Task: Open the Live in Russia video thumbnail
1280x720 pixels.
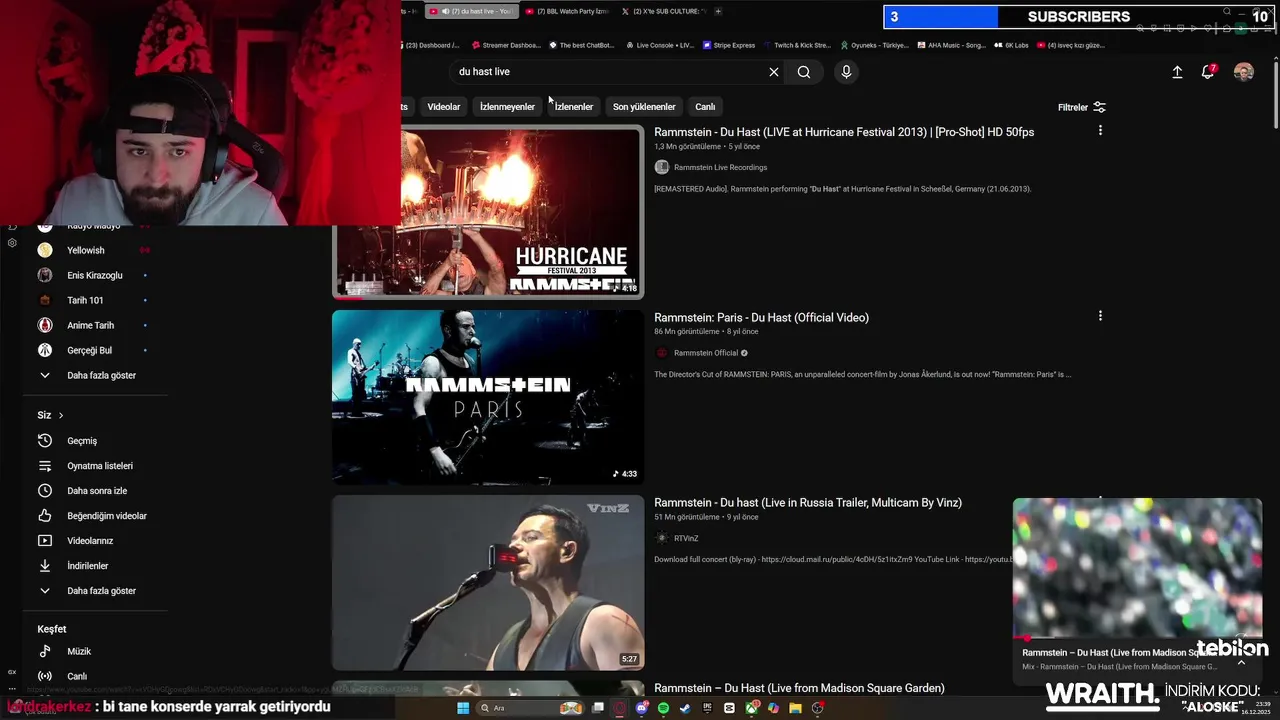Action: point(488,582)
